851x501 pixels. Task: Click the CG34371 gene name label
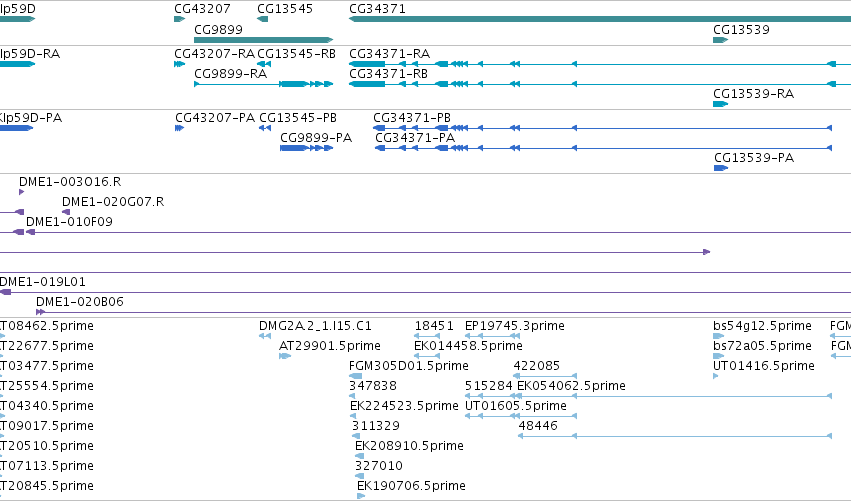[377, 9]
